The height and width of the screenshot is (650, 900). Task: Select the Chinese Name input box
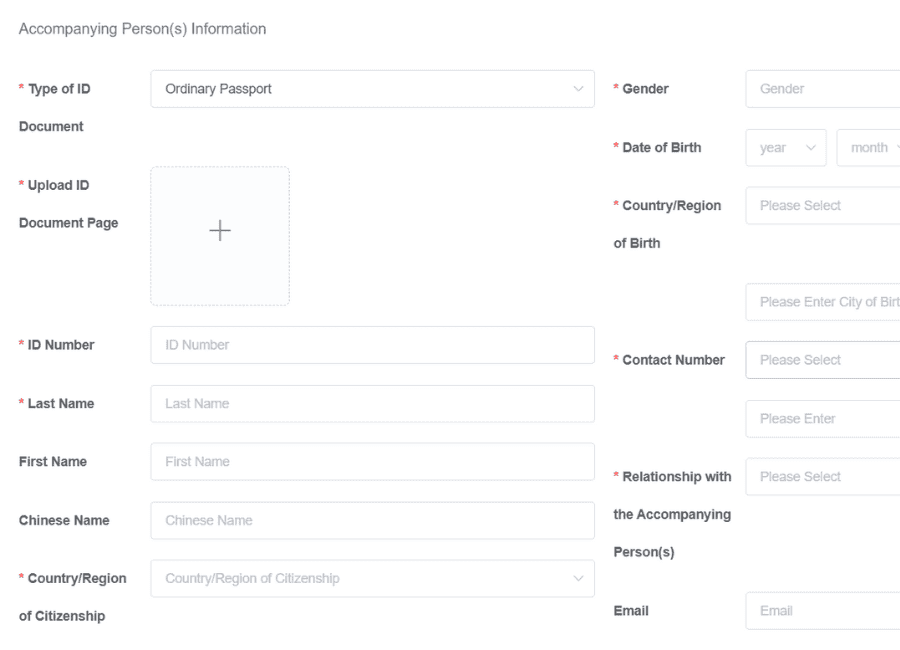[372, 520]
